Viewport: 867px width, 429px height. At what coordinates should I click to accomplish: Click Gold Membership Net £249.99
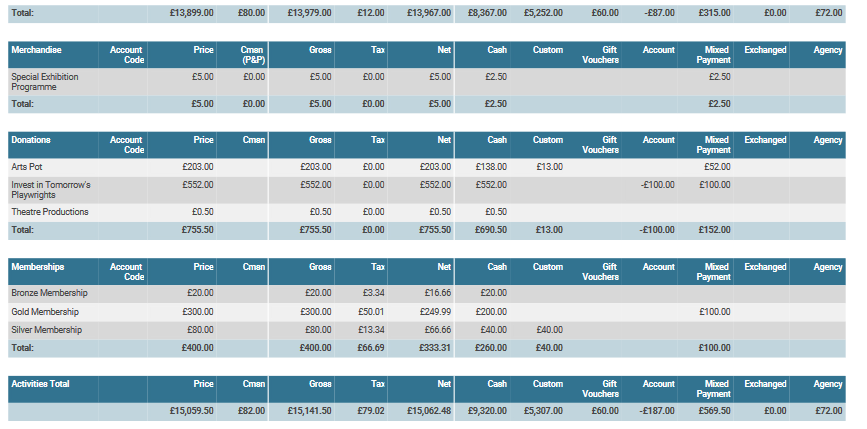435,312
